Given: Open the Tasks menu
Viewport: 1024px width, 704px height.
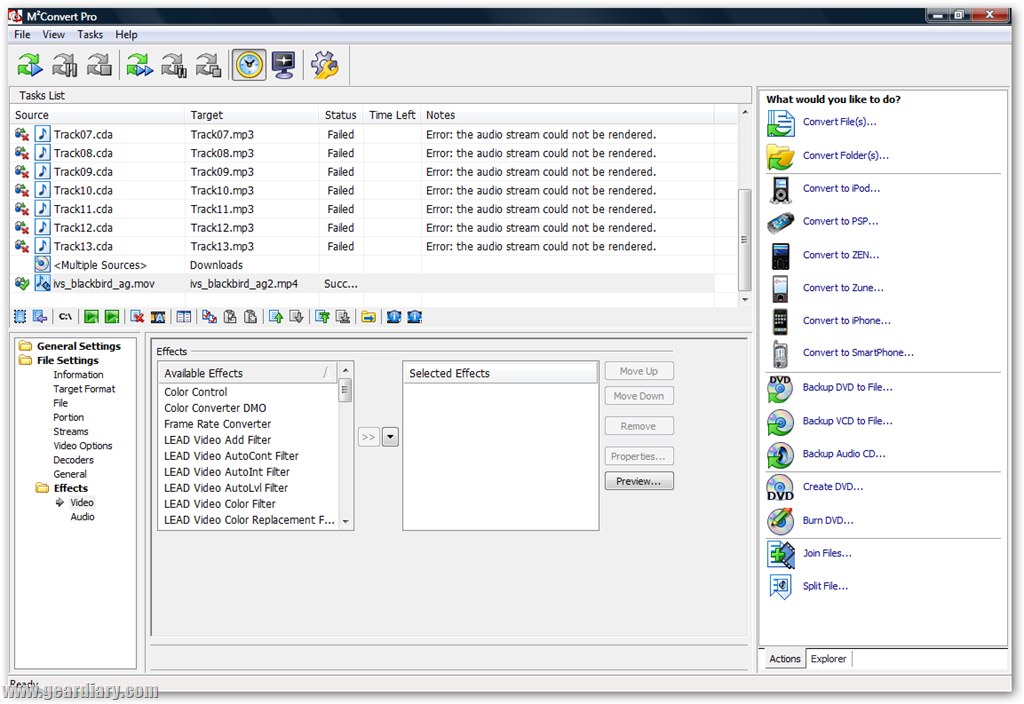Looking at the screenshot, I should tap(89, 35).
